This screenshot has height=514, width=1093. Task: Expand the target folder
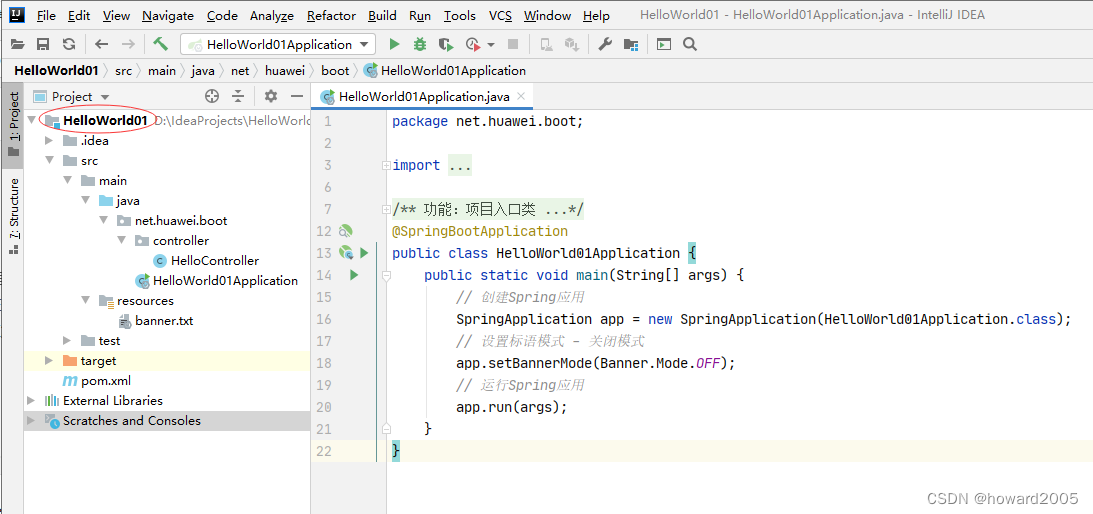pos(49,361)
